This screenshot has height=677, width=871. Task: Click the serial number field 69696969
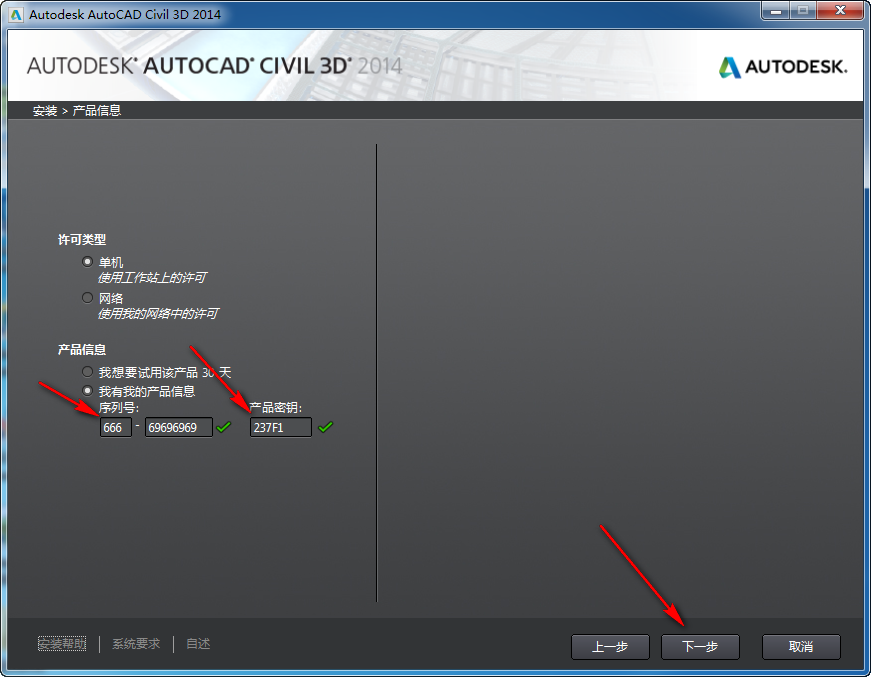(x=179, y=428)
